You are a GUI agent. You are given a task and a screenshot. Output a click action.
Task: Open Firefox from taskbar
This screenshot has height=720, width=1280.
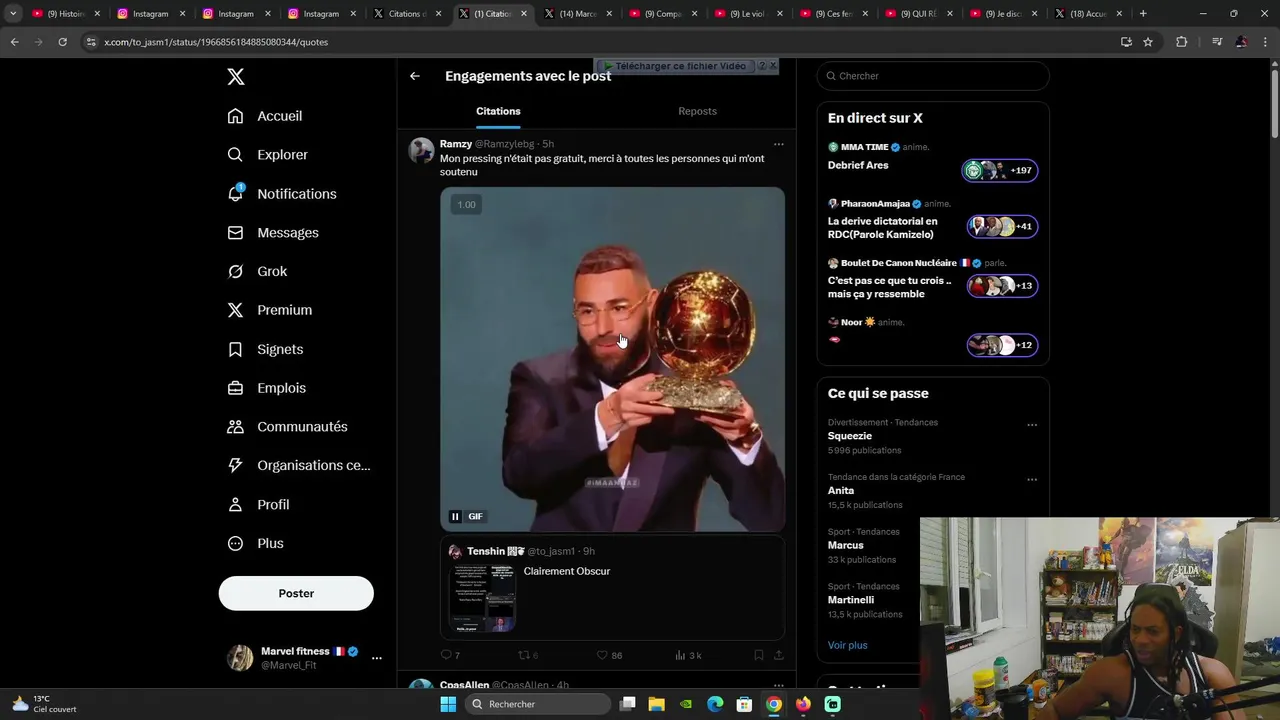point(803,704)
